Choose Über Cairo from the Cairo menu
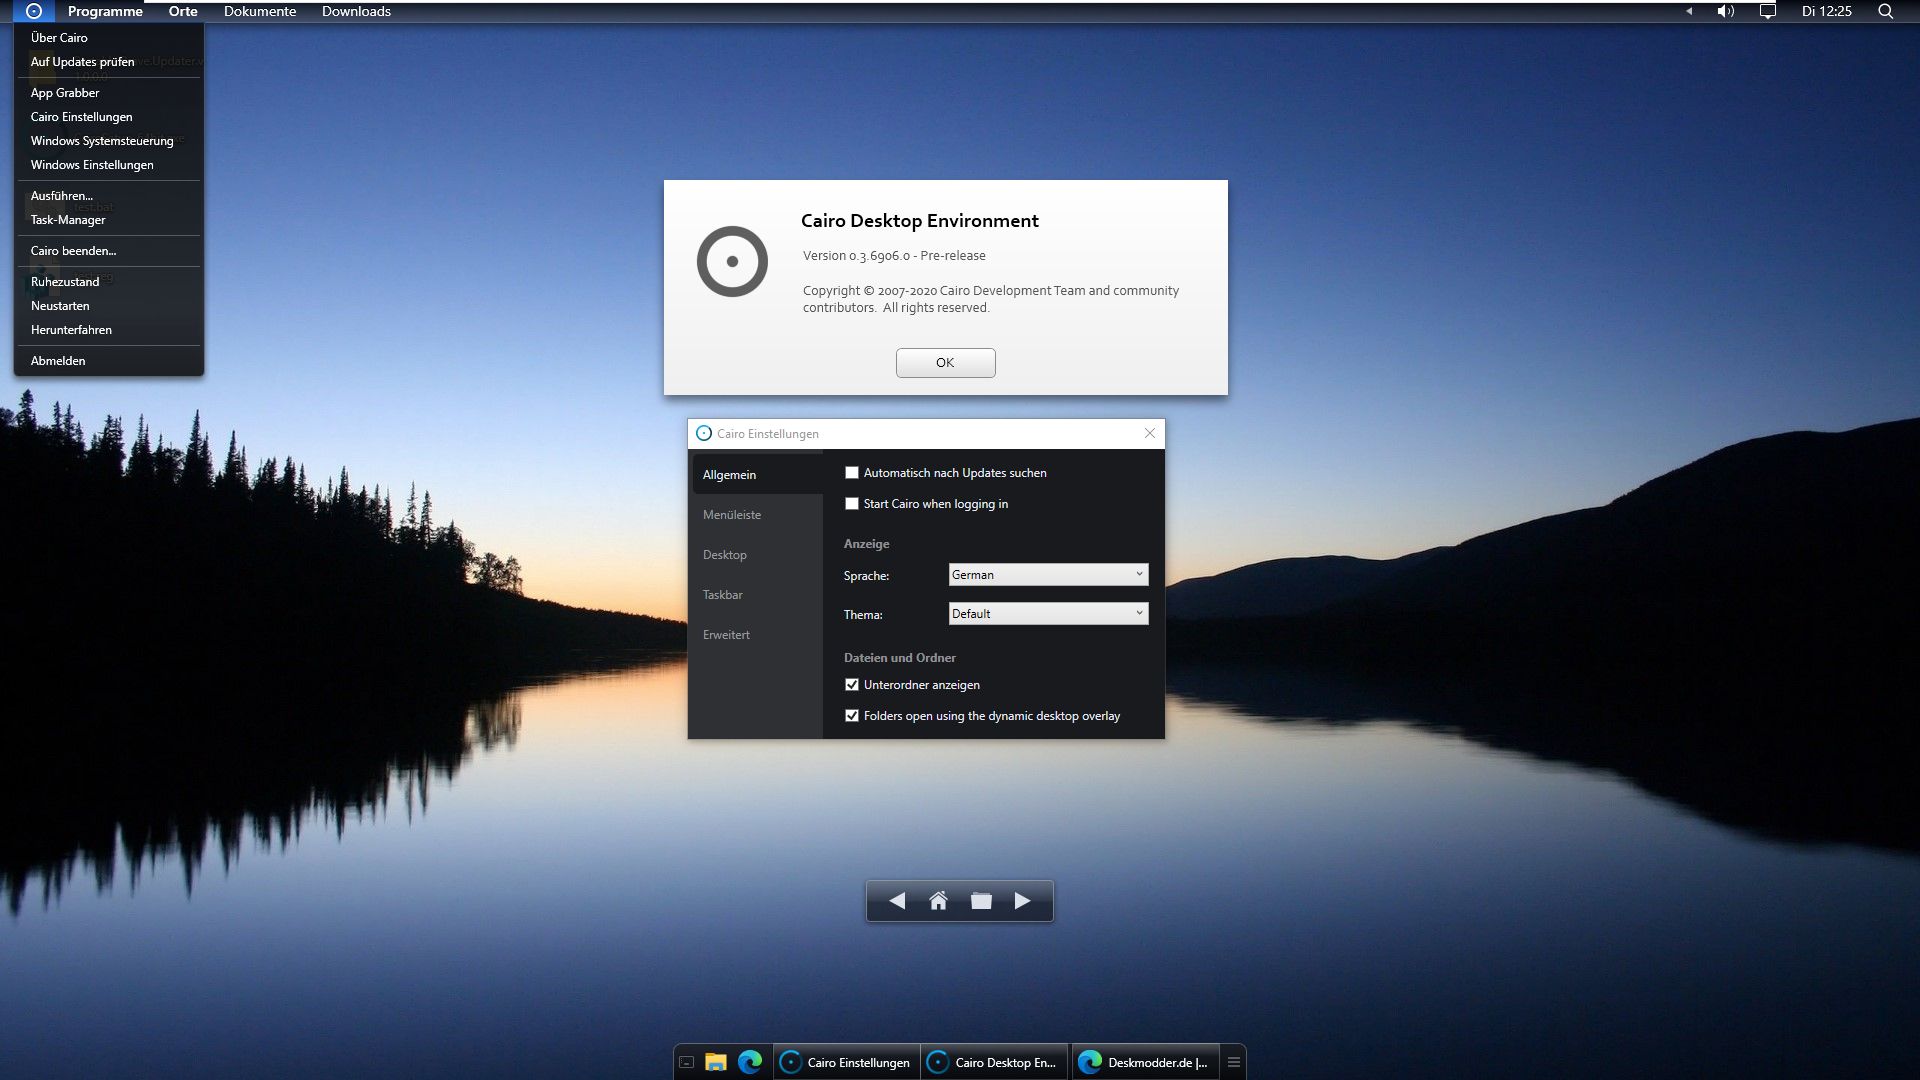 pos(109,37)
